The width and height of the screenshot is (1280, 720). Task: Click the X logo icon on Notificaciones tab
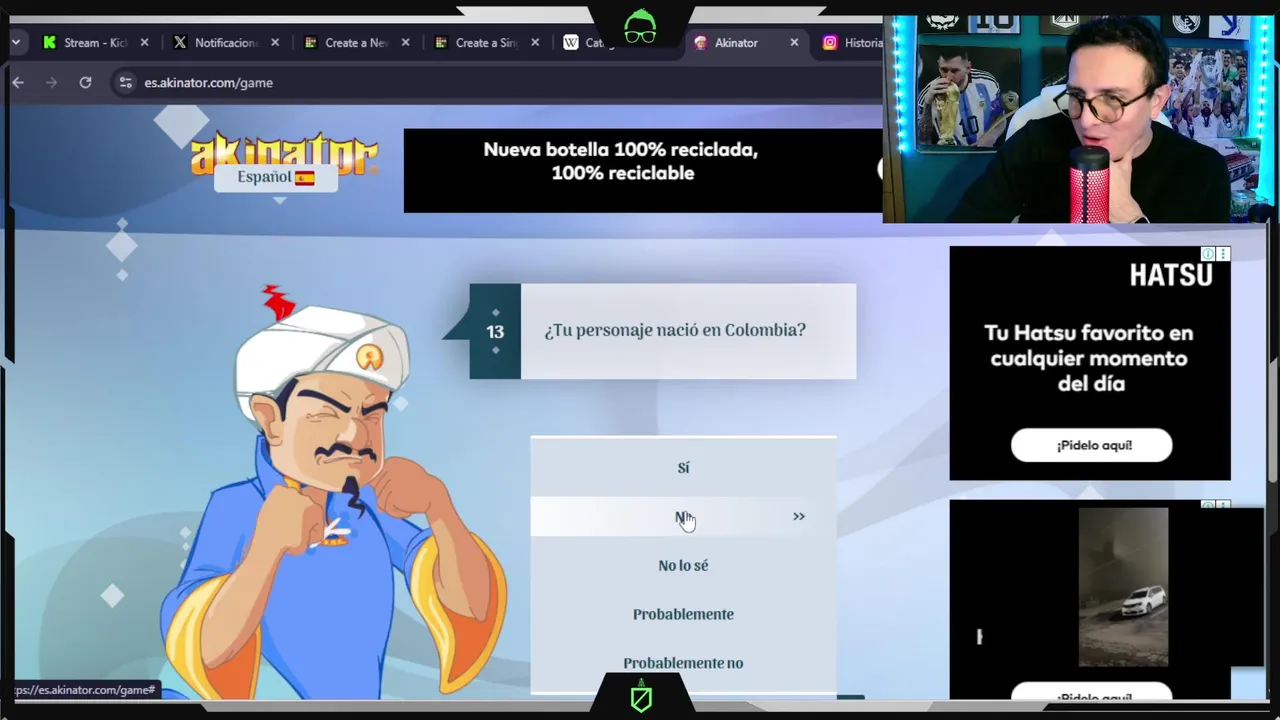(180, 42)
